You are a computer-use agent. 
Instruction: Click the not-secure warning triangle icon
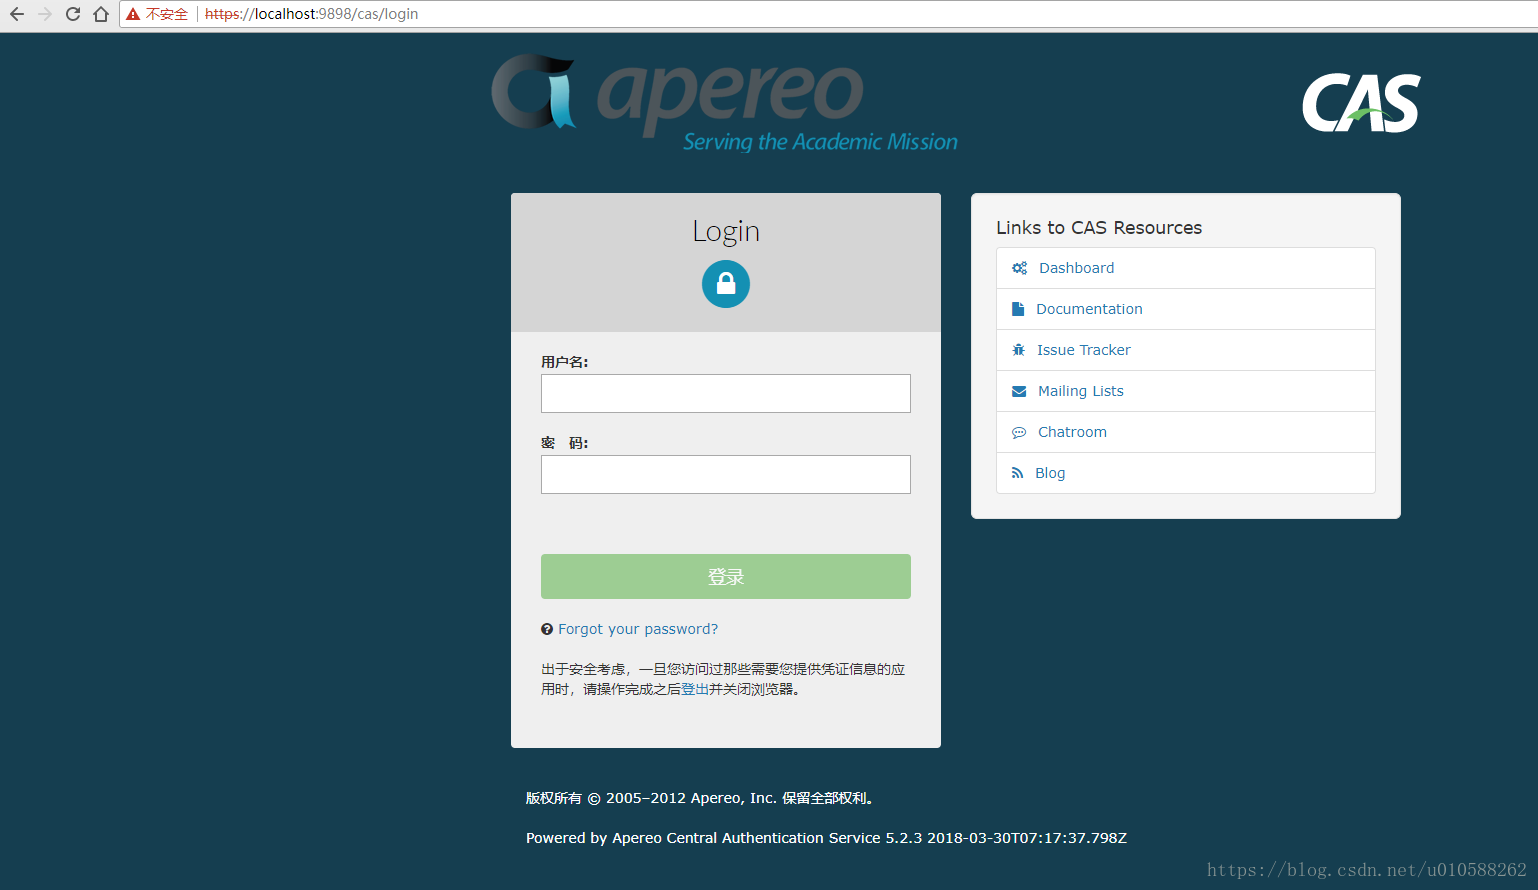133,14
